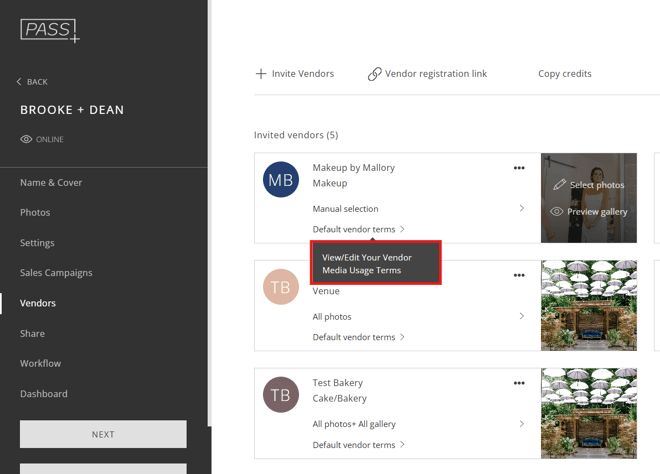Copy the Vendor registration link
The image size is (660, 474).
pyautogui.click(x=428, y=74)
